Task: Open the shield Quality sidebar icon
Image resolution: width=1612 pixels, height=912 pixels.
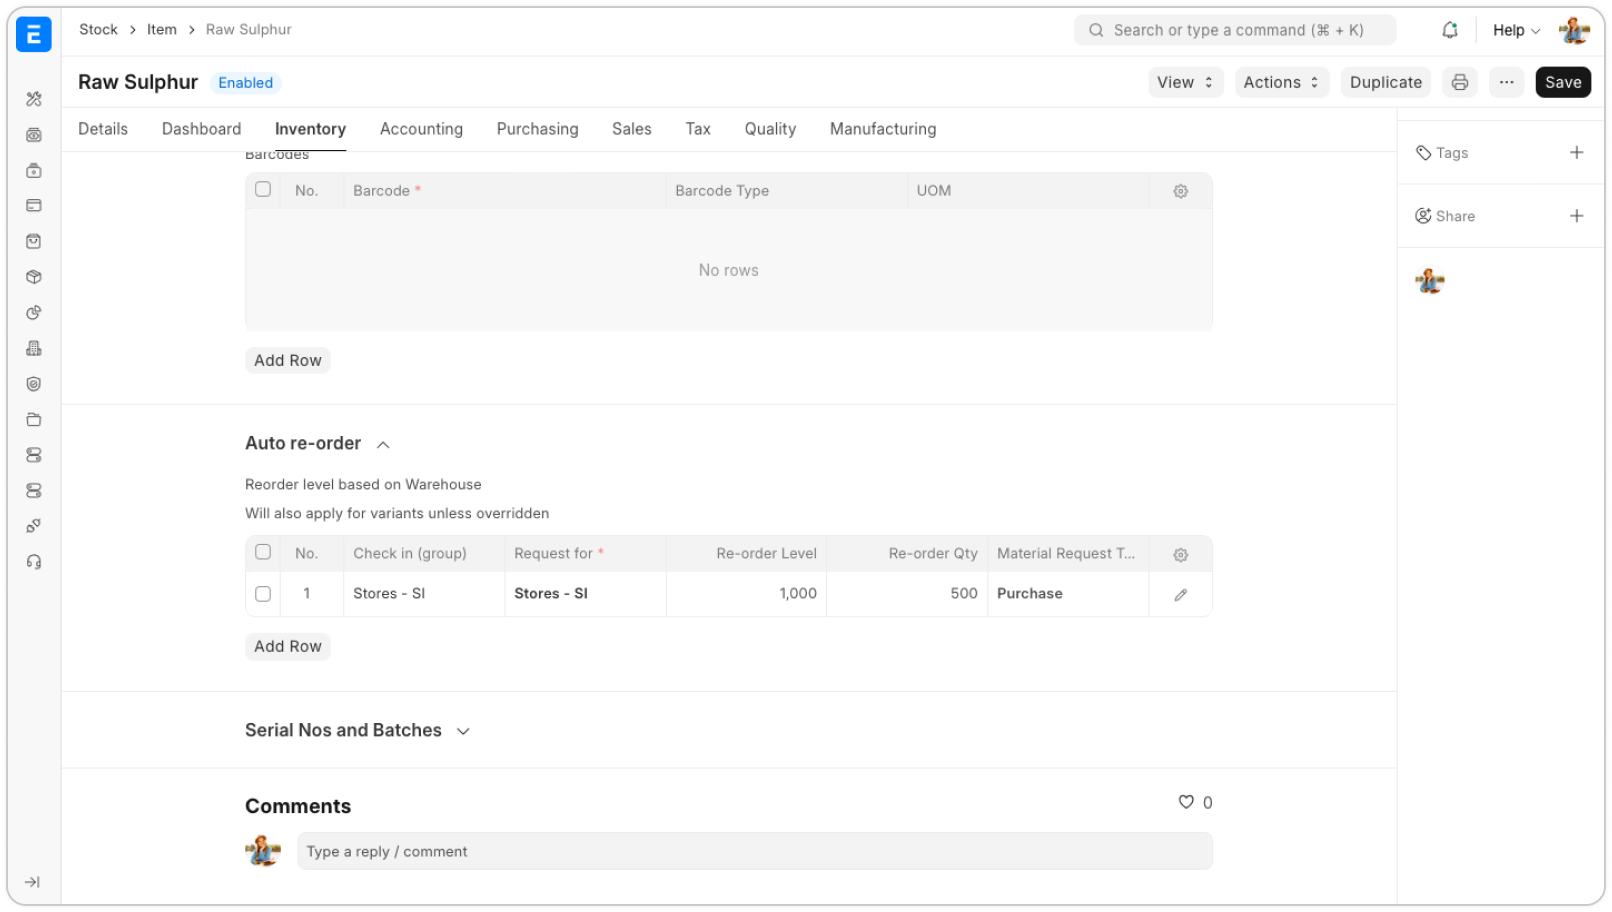Action: pyautogui.click(x=34, y=384)
